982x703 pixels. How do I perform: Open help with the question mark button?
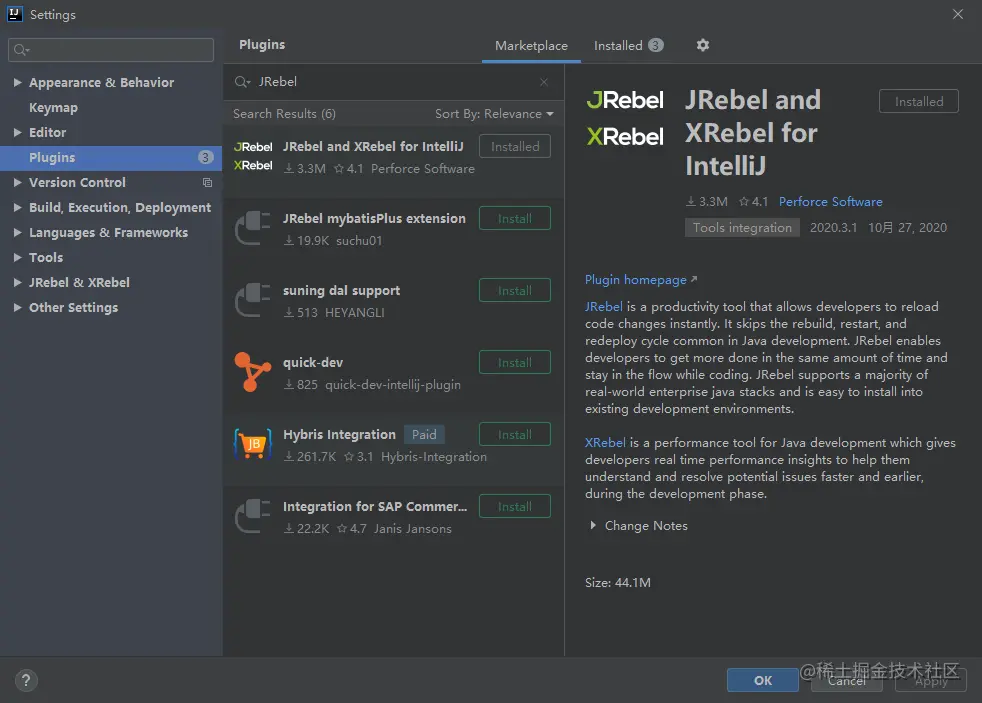tap(26, 680)
